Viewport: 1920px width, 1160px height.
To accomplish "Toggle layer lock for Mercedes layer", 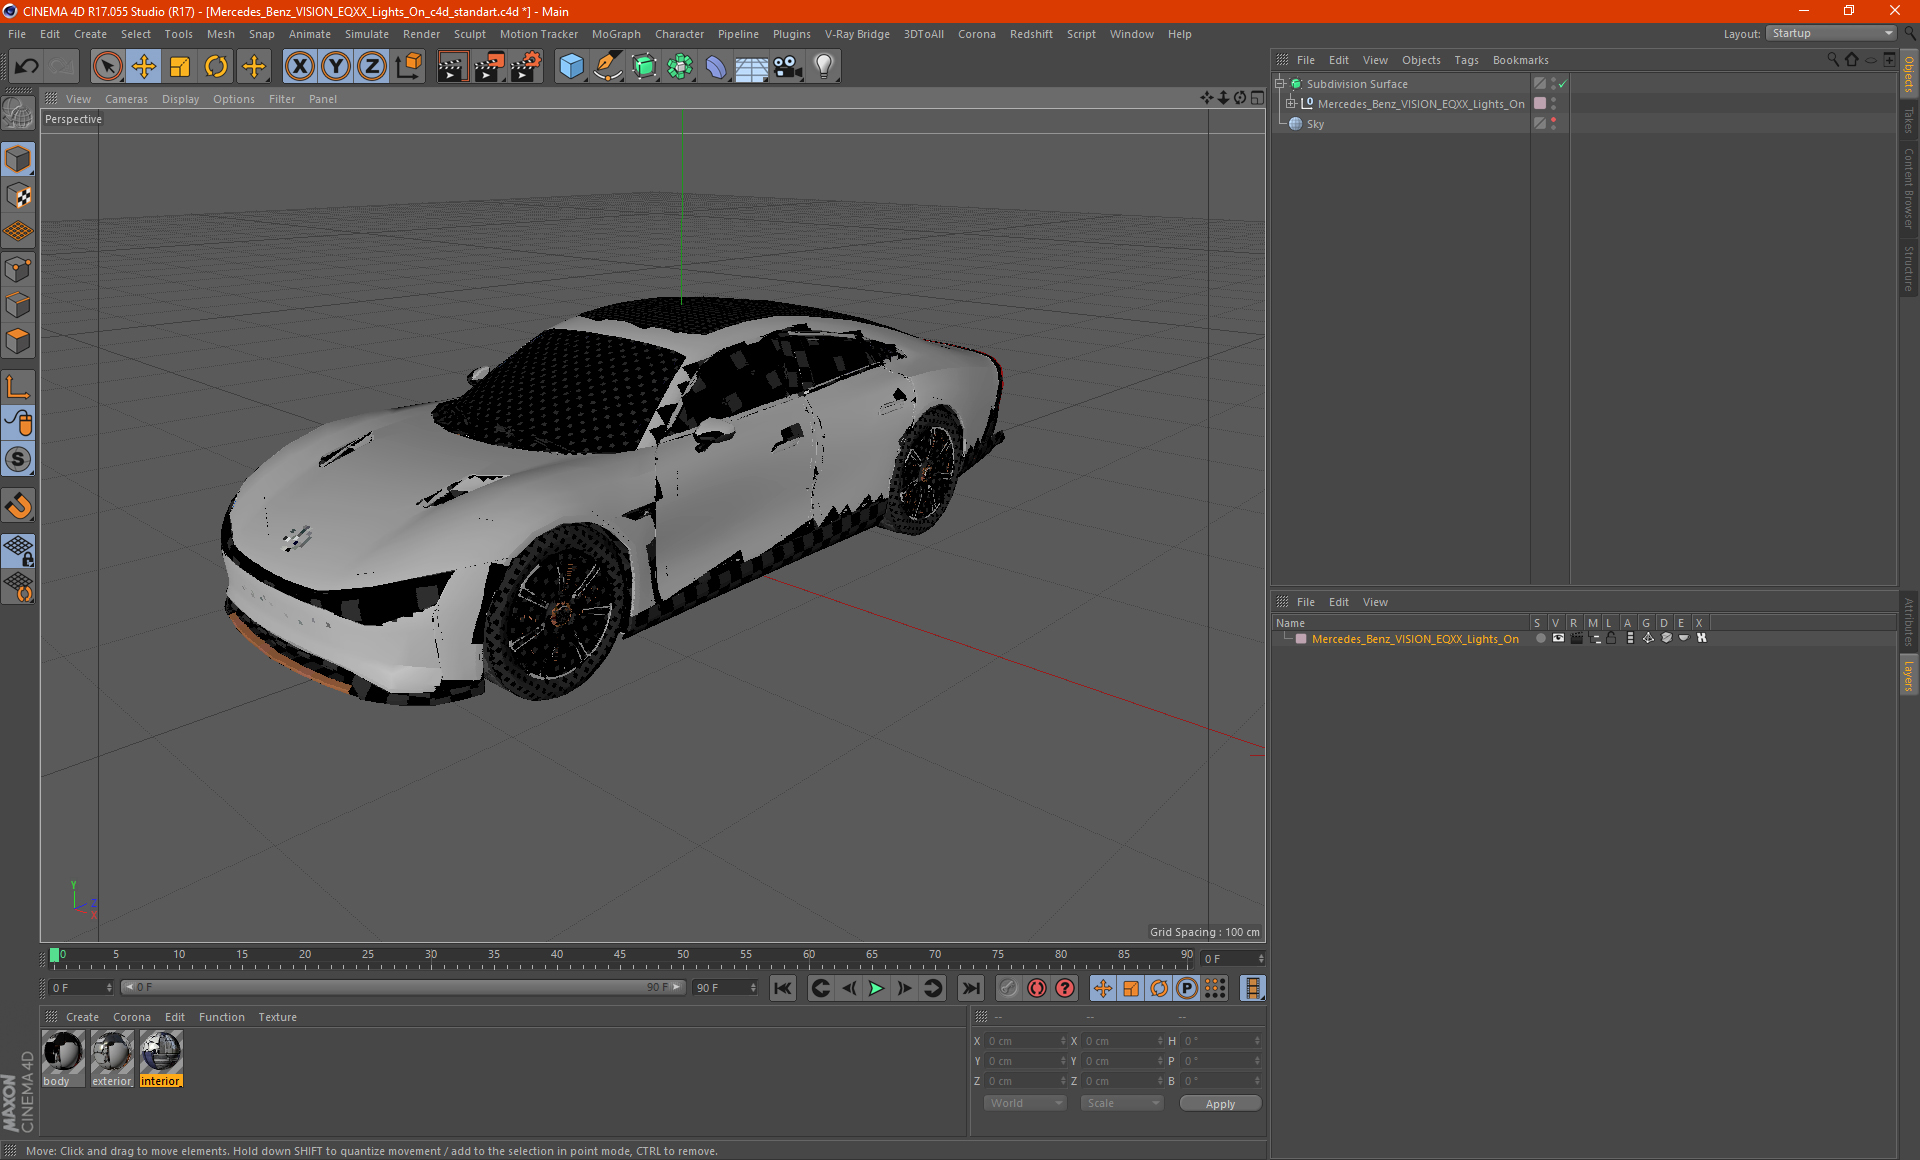I will click(x=1611, y=638).
